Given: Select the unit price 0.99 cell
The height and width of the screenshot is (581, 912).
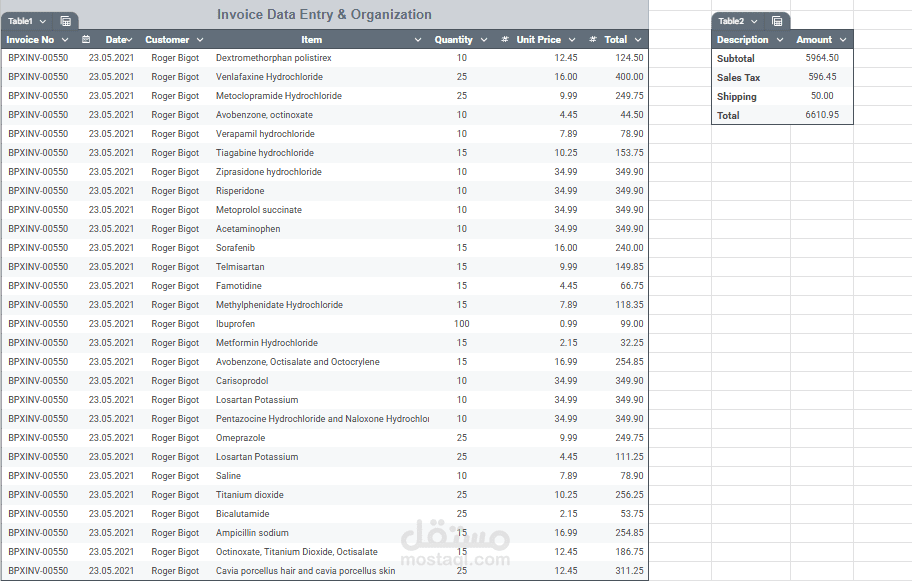Looking at the screenshot, I should pos(568,324).
